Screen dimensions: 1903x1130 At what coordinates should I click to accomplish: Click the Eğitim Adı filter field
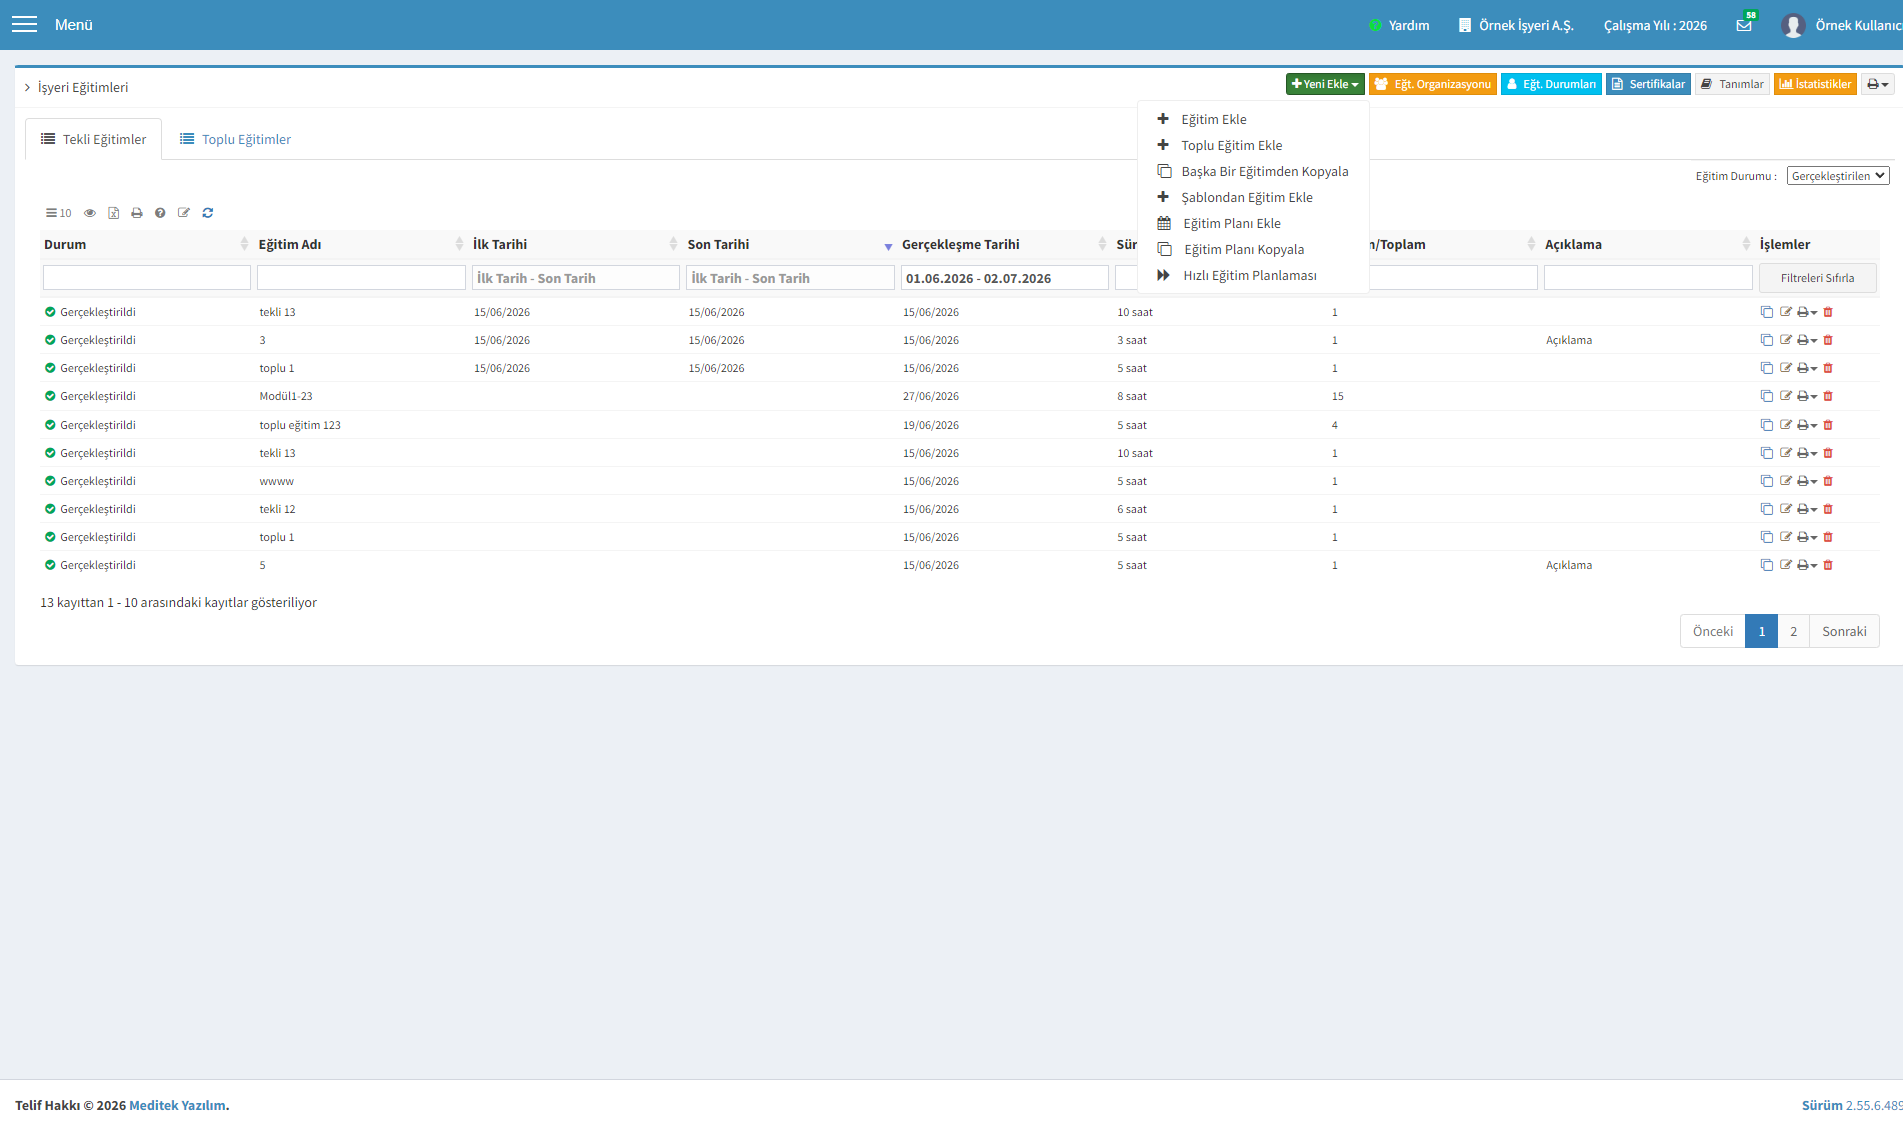[361, 278]
